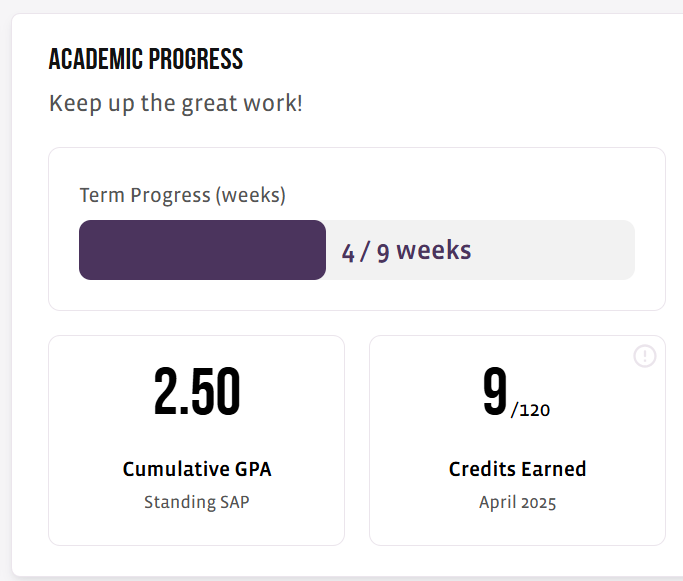
Task: Click the April 2025 date text
Action: point(517,502)
